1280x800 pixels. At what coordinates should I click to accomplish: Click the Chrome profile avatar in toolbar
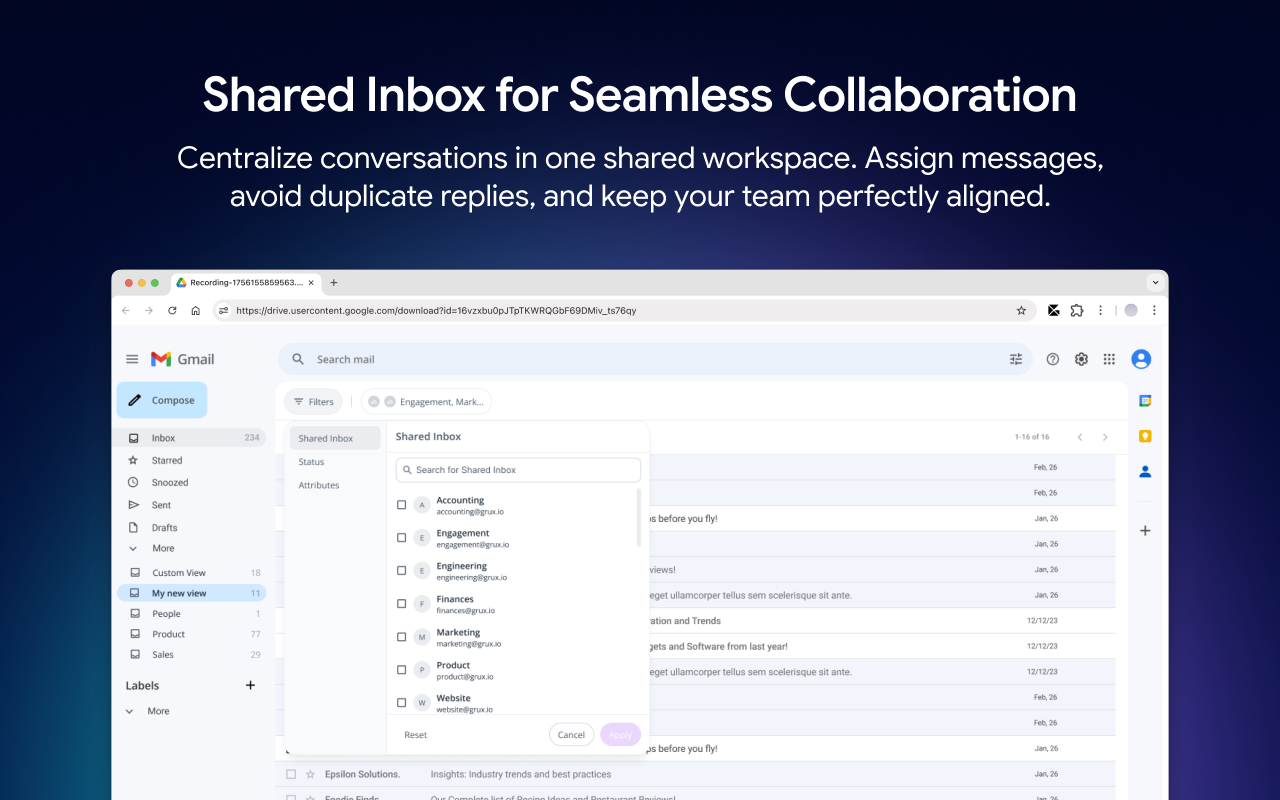(1131, 311)
